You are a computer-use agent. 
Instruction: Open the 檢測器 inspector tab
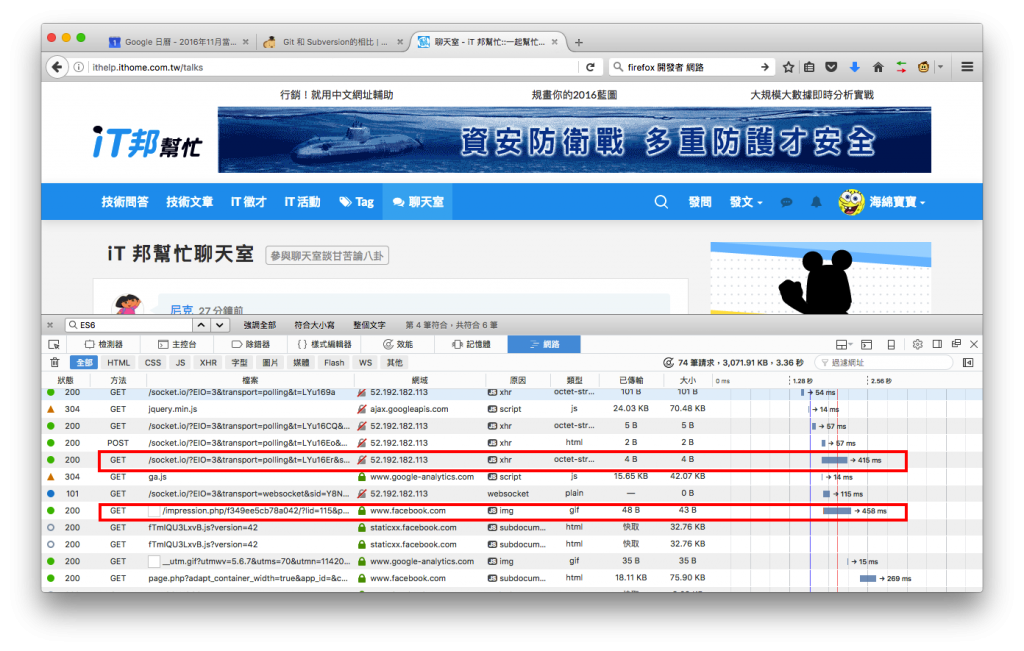pos(103,344)
